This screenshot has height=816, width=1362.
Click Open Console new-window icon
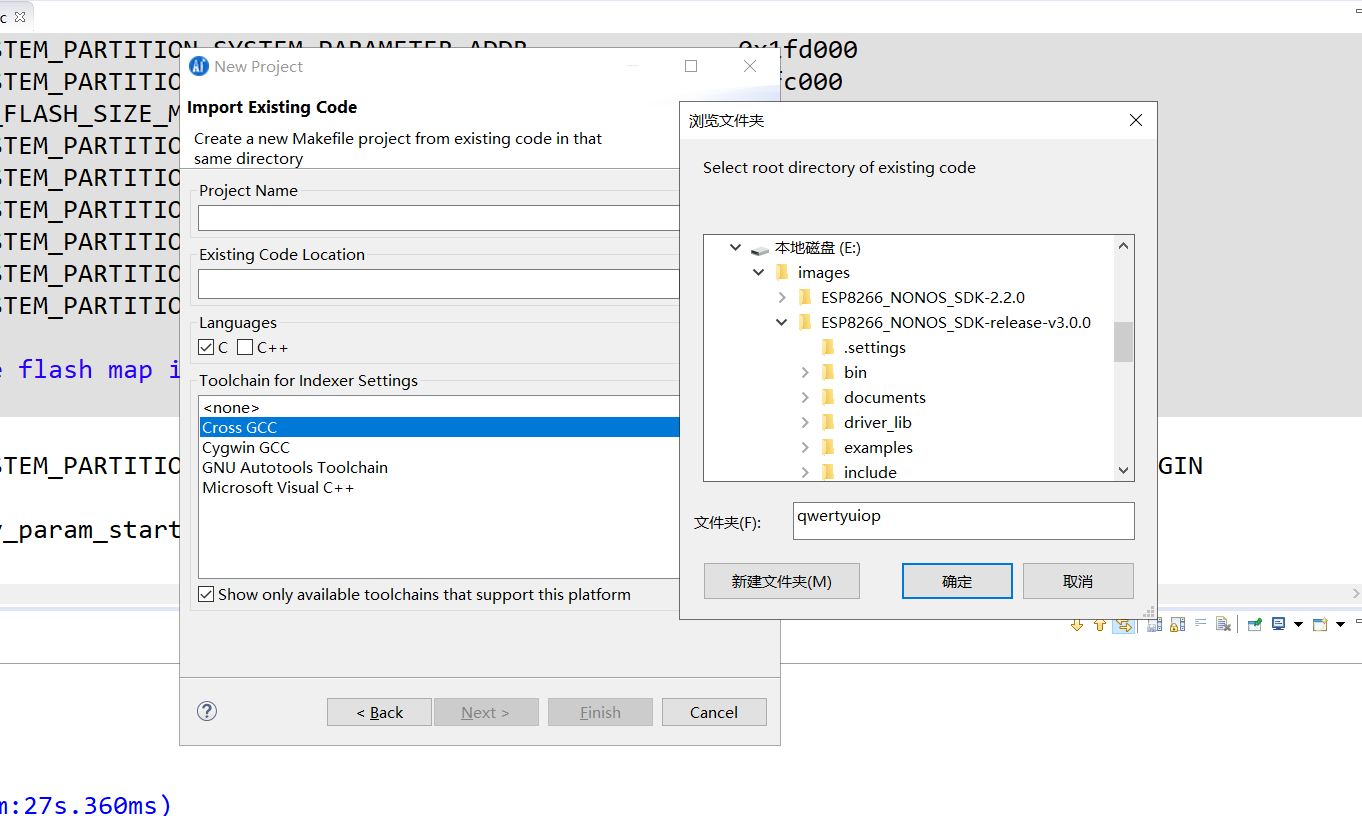tap(1319, 625)
